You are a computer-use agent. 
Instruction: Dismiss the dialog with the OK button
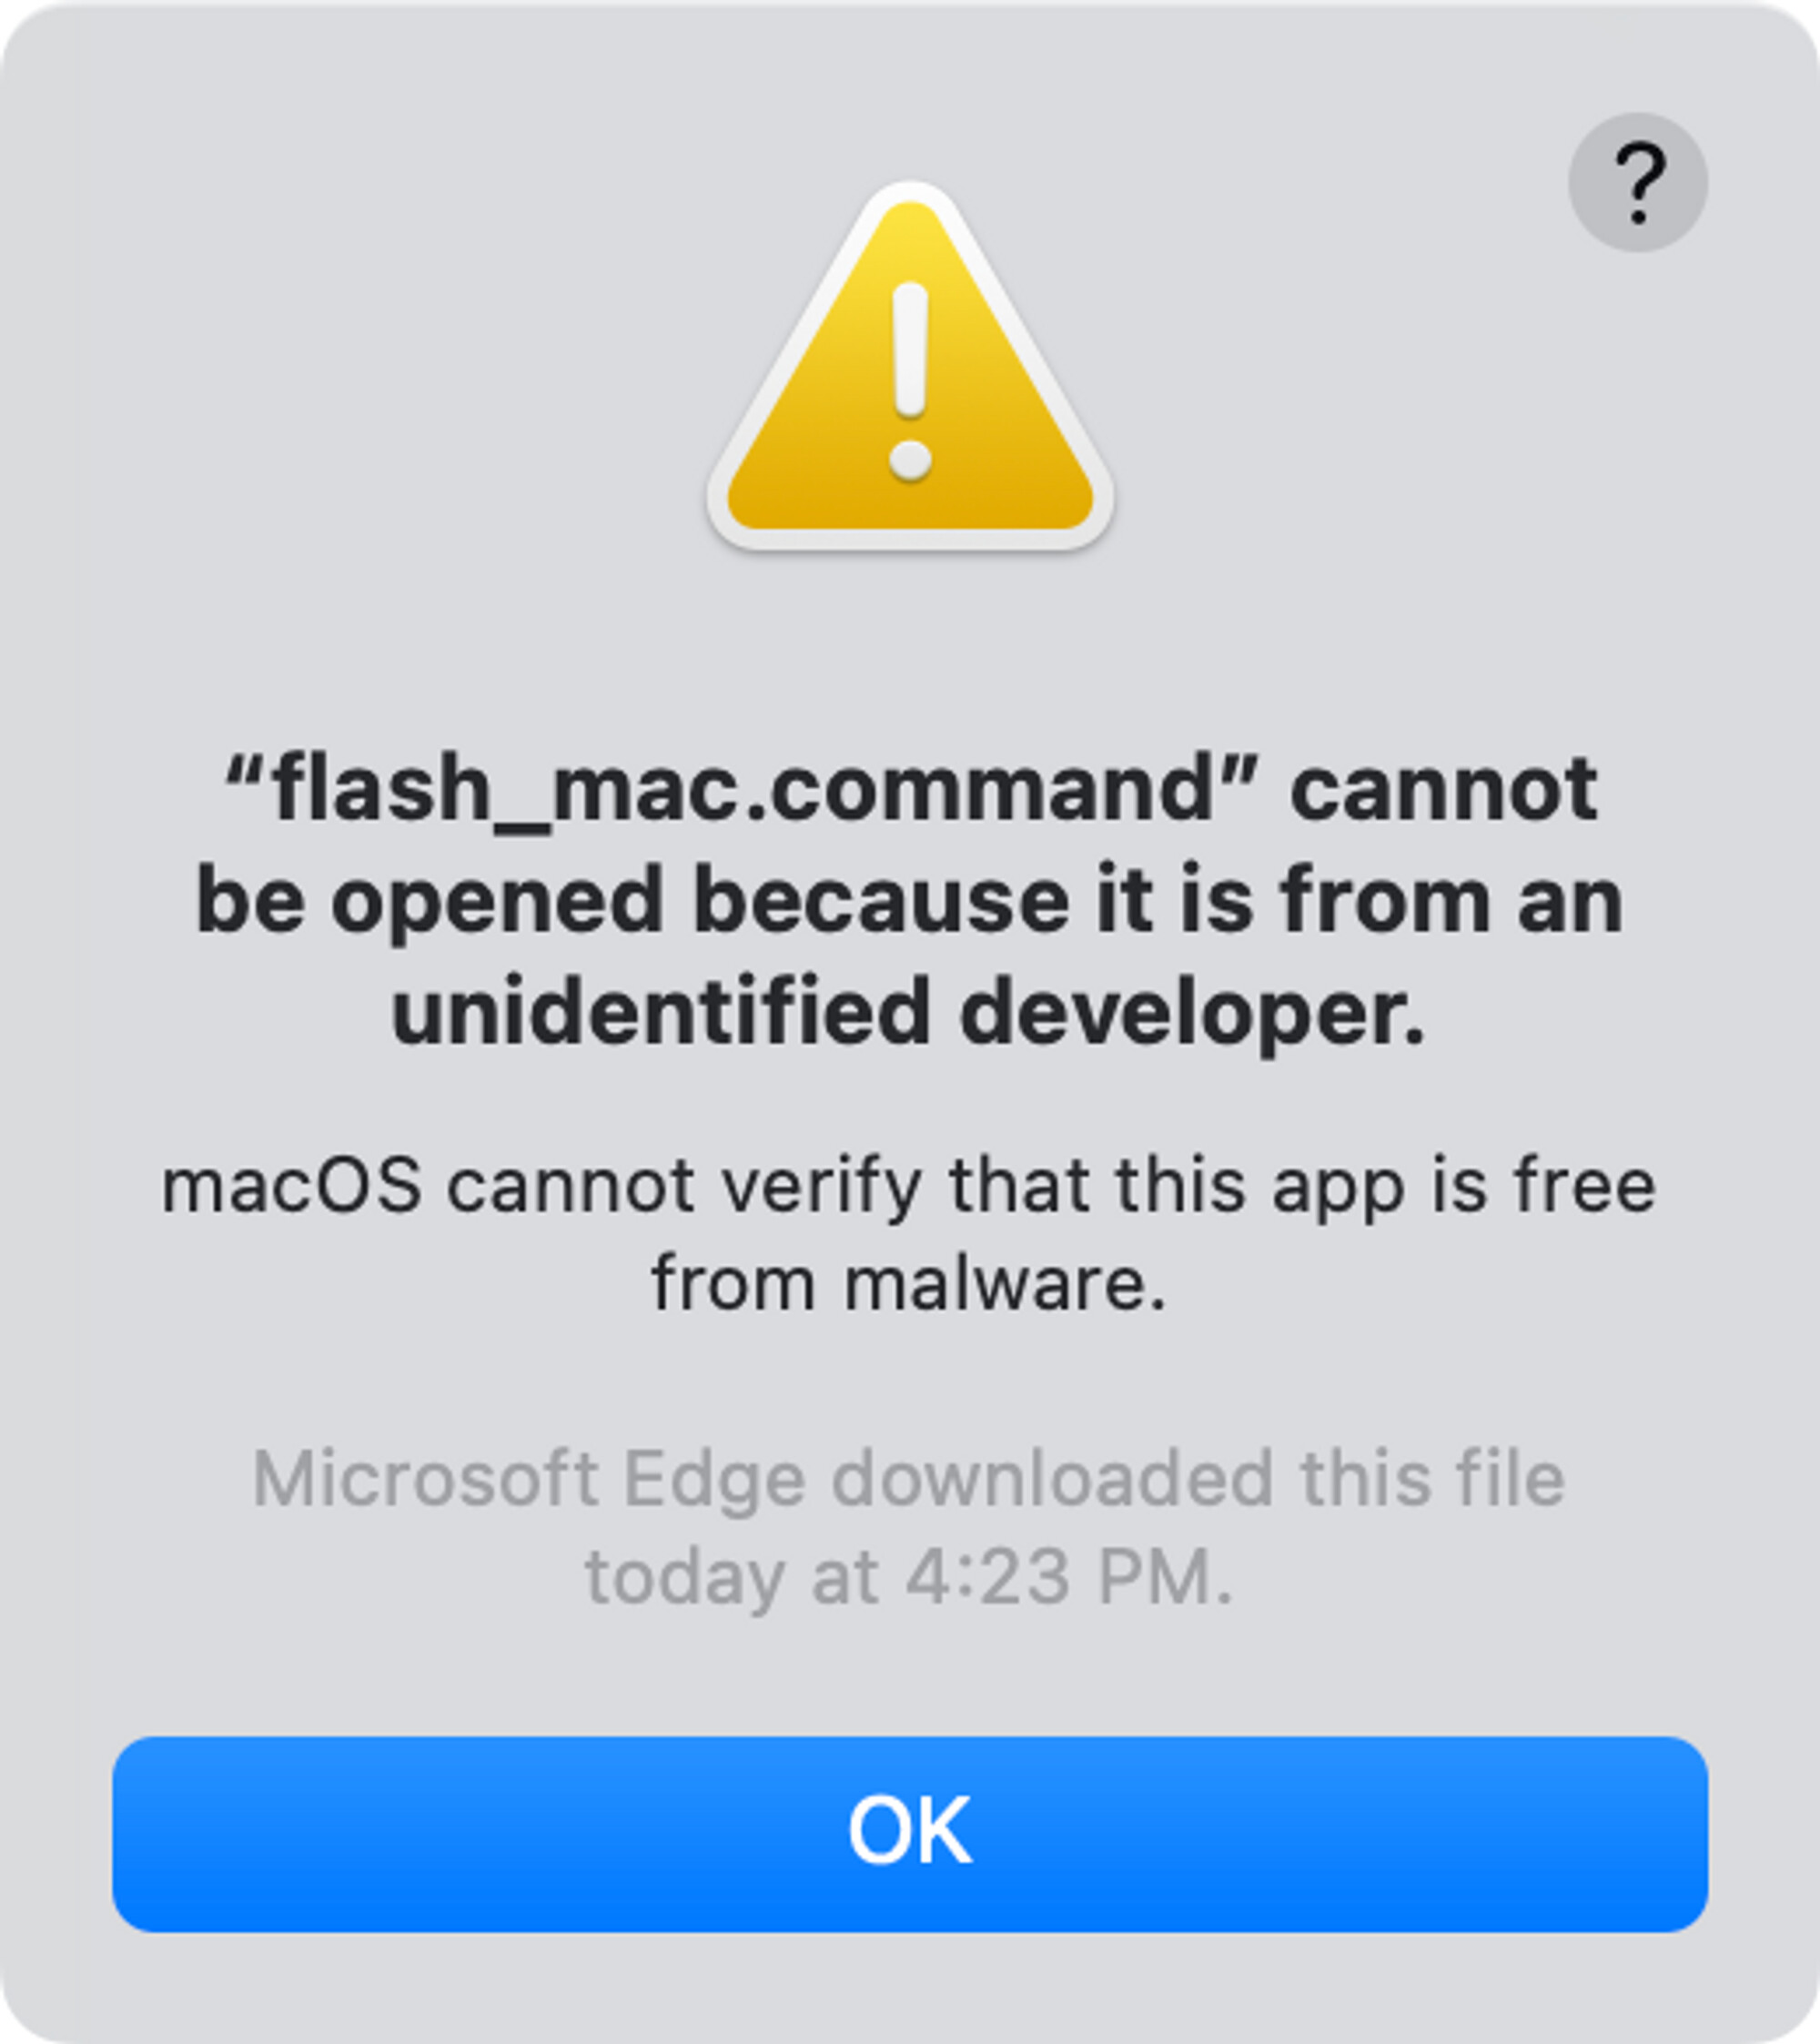point(910,1834)
